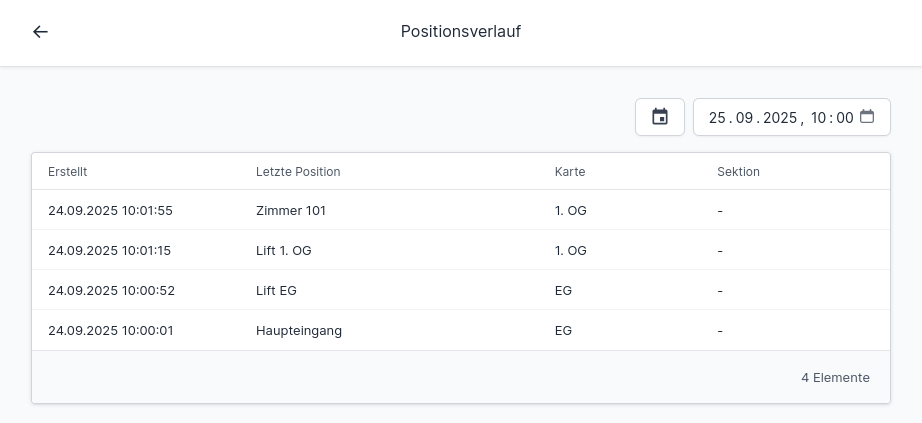This screenshot has width=922, height=423.
Task: Click the Erstellt column header
Action: click(x=68, y=172)
